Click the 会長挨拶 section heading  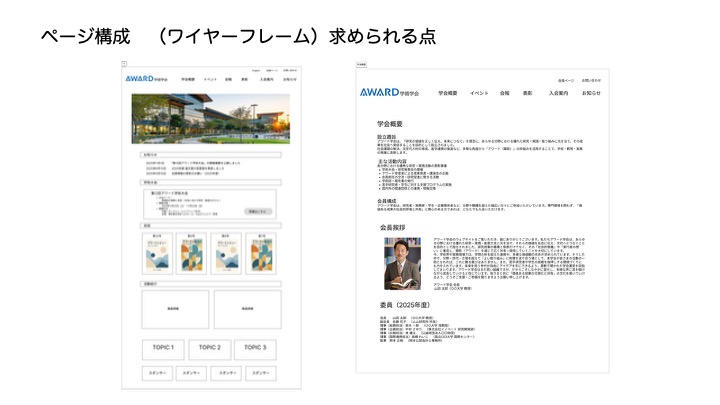393,227
